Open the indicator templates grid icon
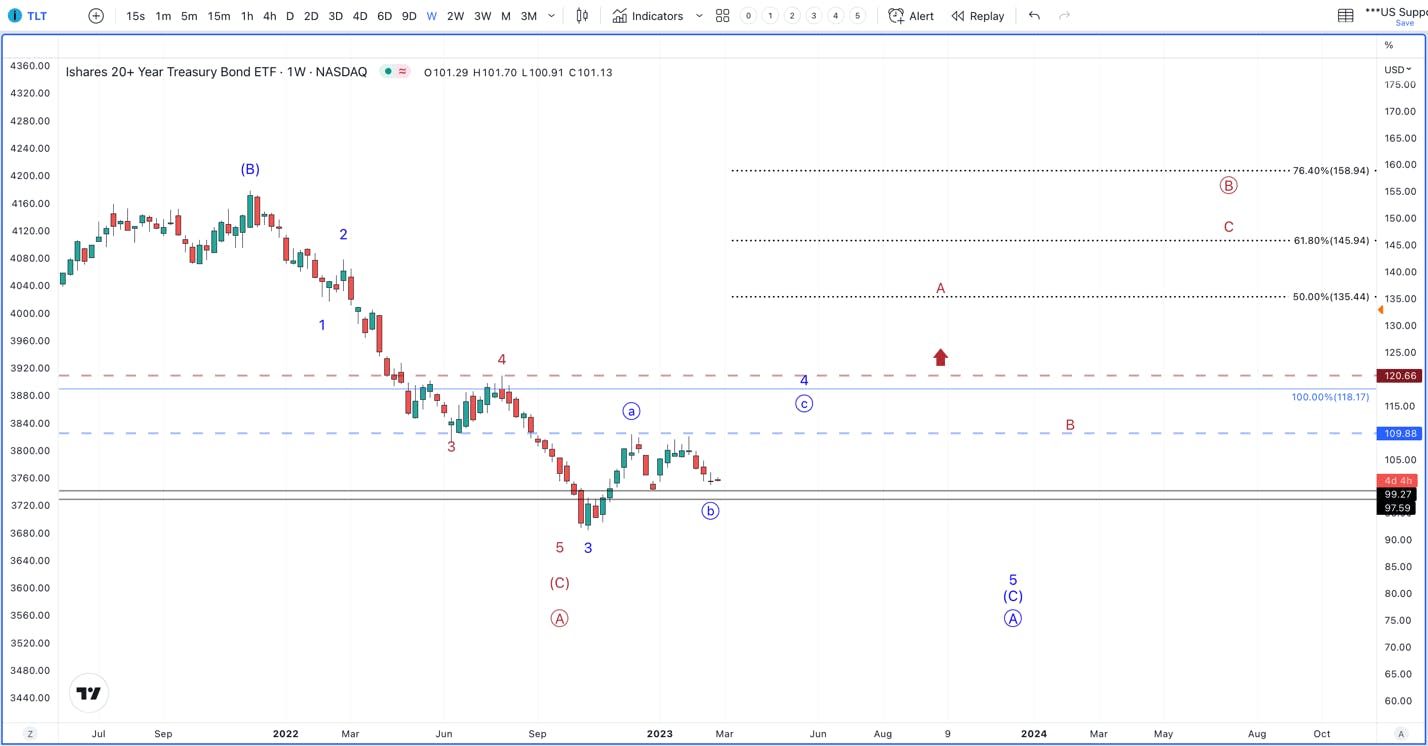 click(x=722, y=16)
